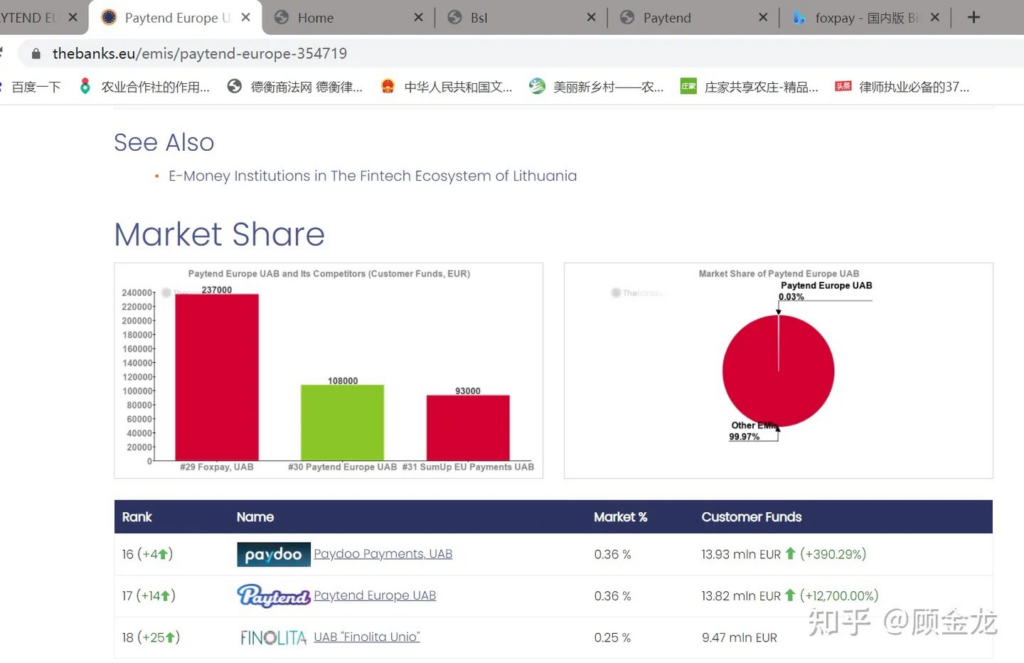Open 中华人民共和国文 bookmark

pyautogui.click(x=447, y=87)
